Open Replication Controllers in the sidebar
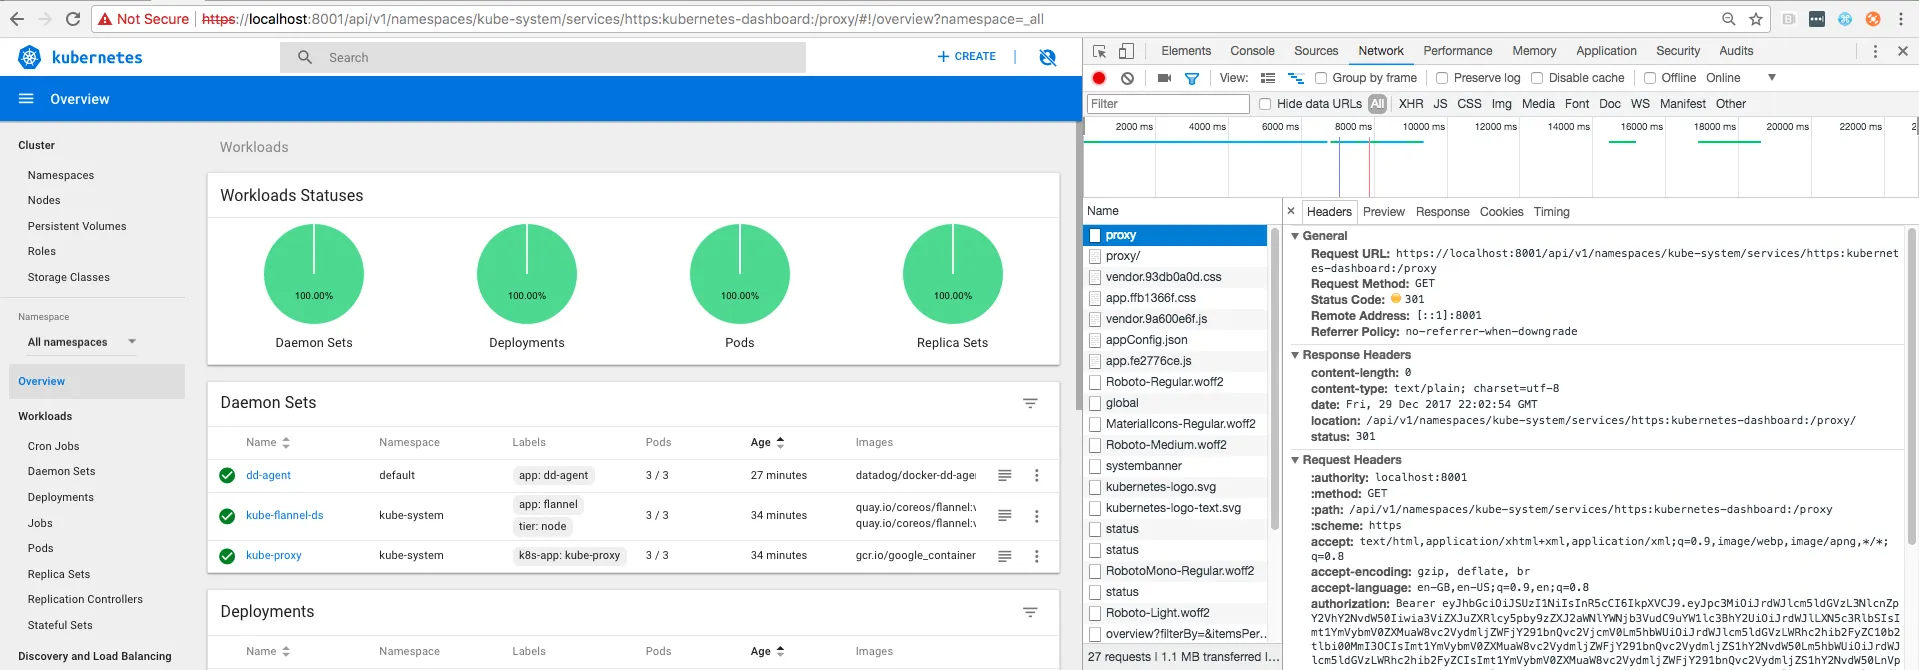Viewport: 1919px width, 670px height. pos(85,599)
